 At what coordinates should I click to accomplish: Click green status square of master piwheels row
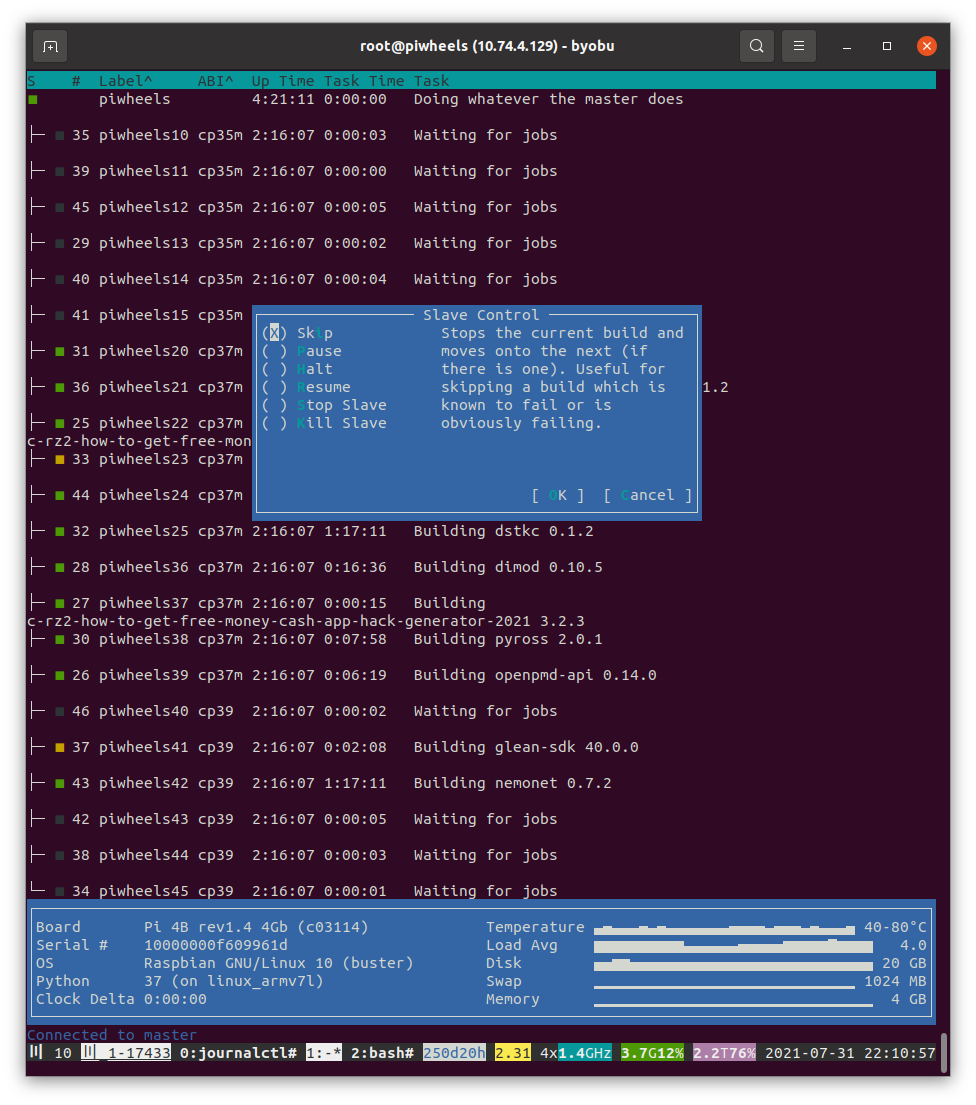[32, 99]
